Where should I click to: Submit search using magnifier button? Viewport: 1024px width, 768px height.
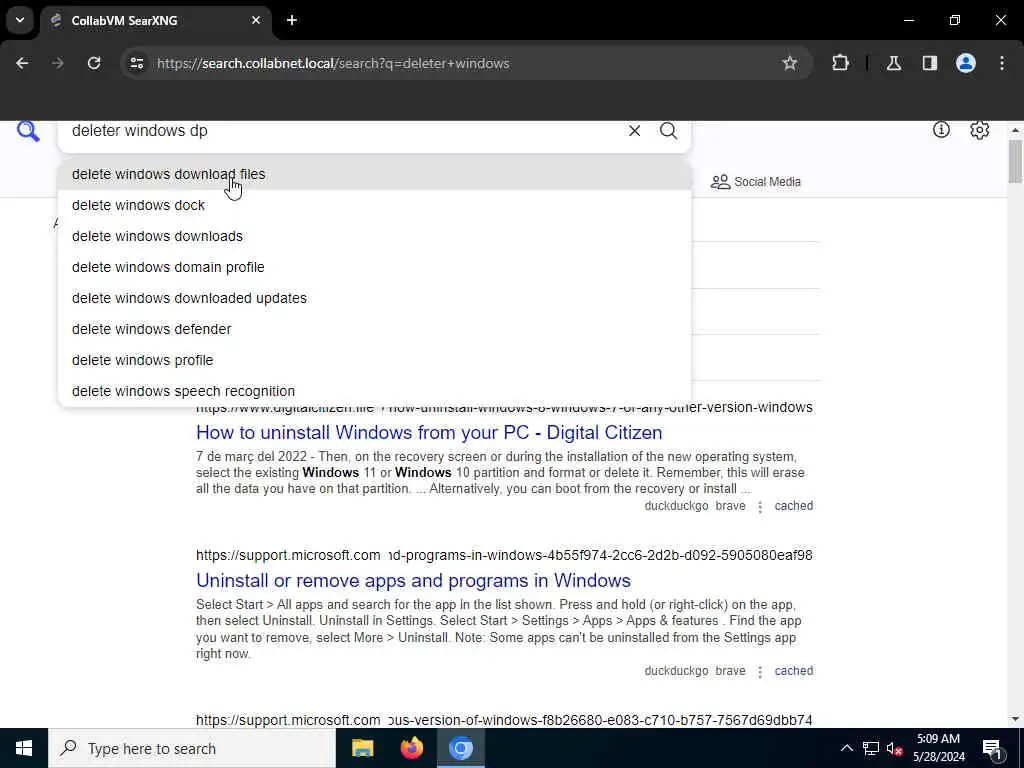tap(668, 131)
